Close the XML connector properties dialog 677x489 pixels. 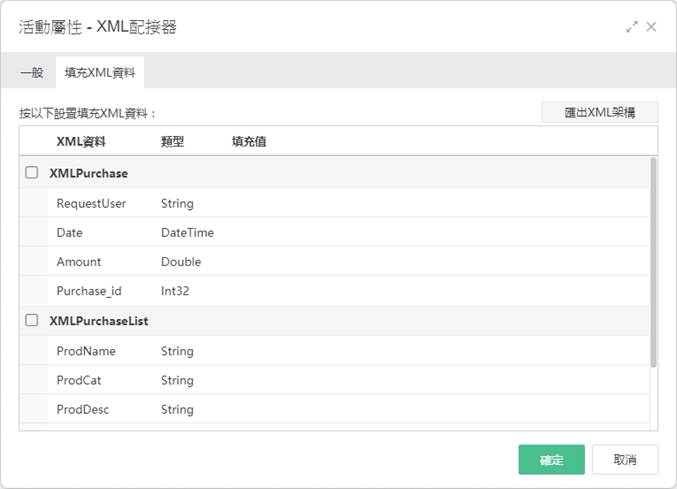click(651, 27)
